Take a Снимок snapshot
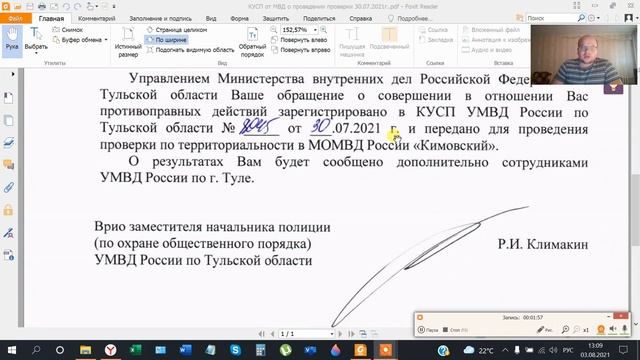The width and height of the screenshot is (640, 360). (x=68, y=30)
